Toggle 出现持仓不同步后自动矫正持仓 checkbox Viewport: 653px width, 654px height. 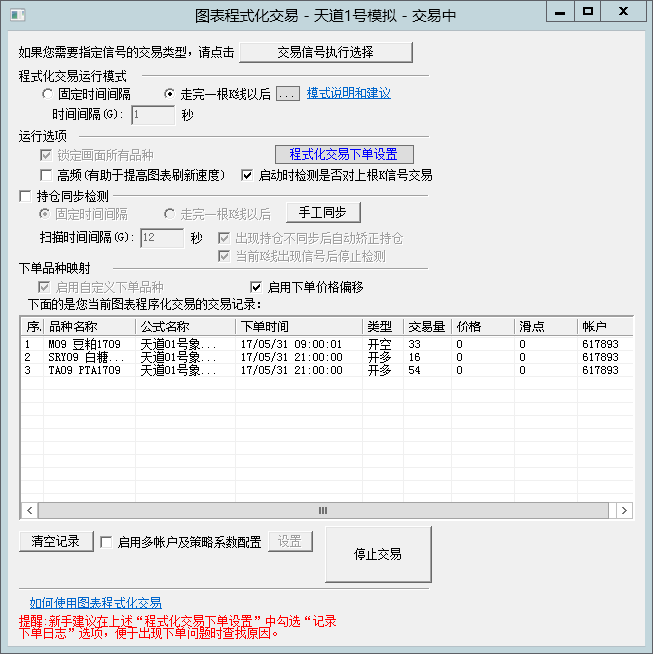point(224,238)
